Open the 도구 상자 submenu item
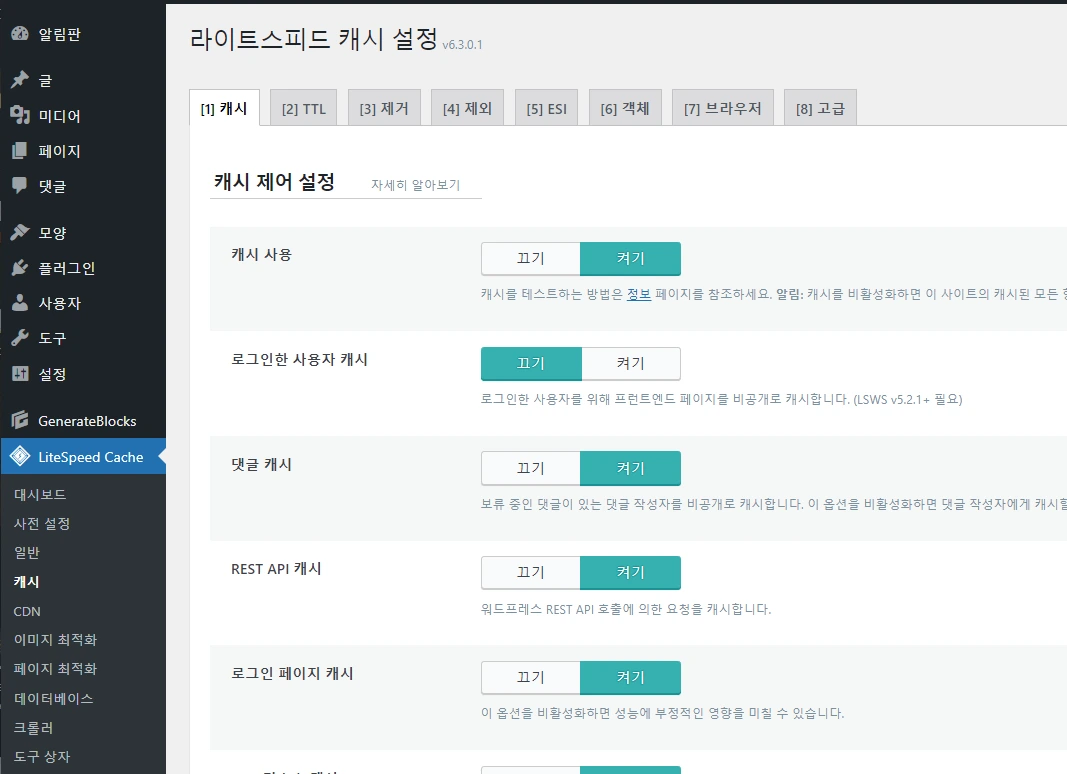 pyautogui.click(x=42, y=756)
